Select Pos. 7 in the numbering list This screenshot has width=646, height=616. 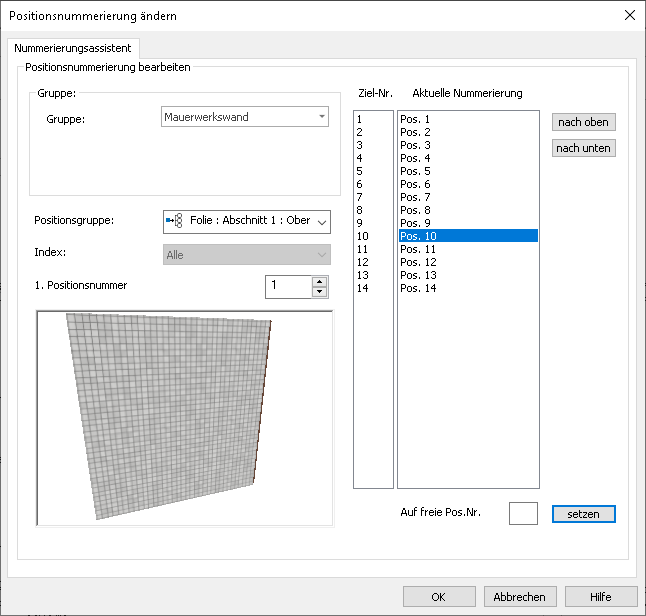(468, 197)
